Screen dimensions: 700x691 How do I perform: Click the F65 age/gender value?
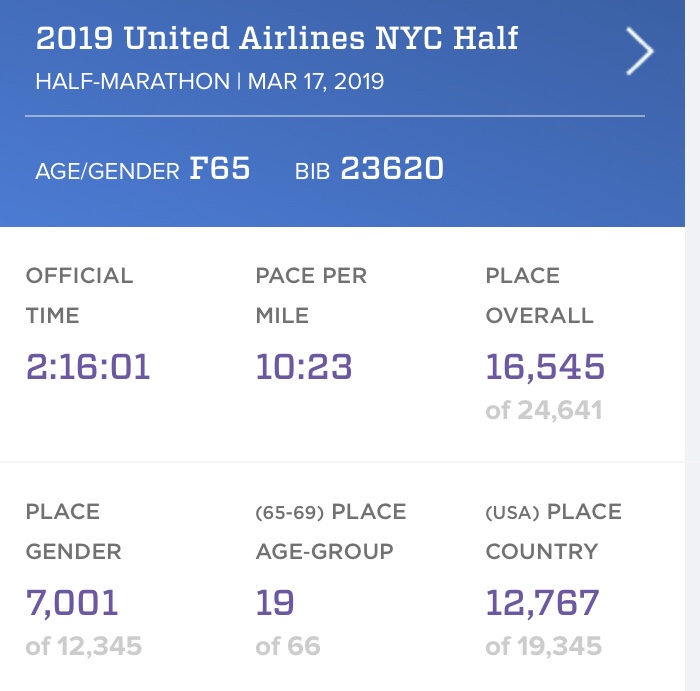tap(220, 169)
